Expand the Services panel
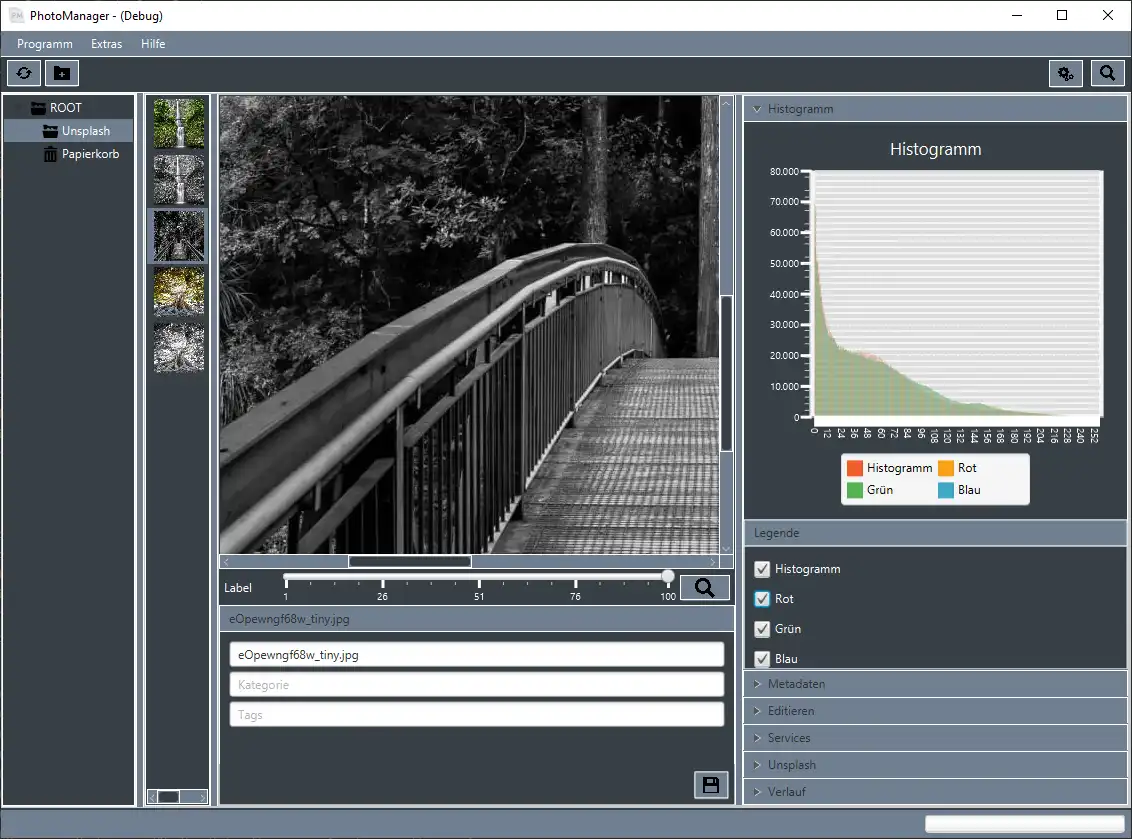The height and width of the screenshot is (839, 1132). coord(935,738)
